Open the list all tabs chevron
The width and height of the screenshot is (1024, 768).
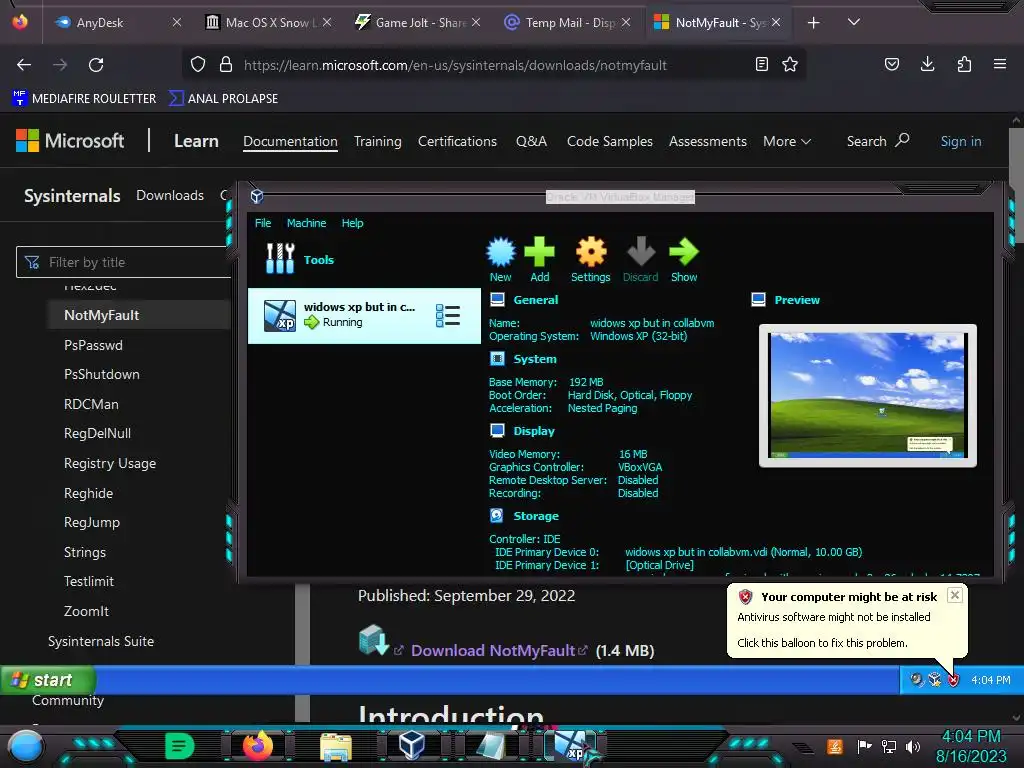854,22
